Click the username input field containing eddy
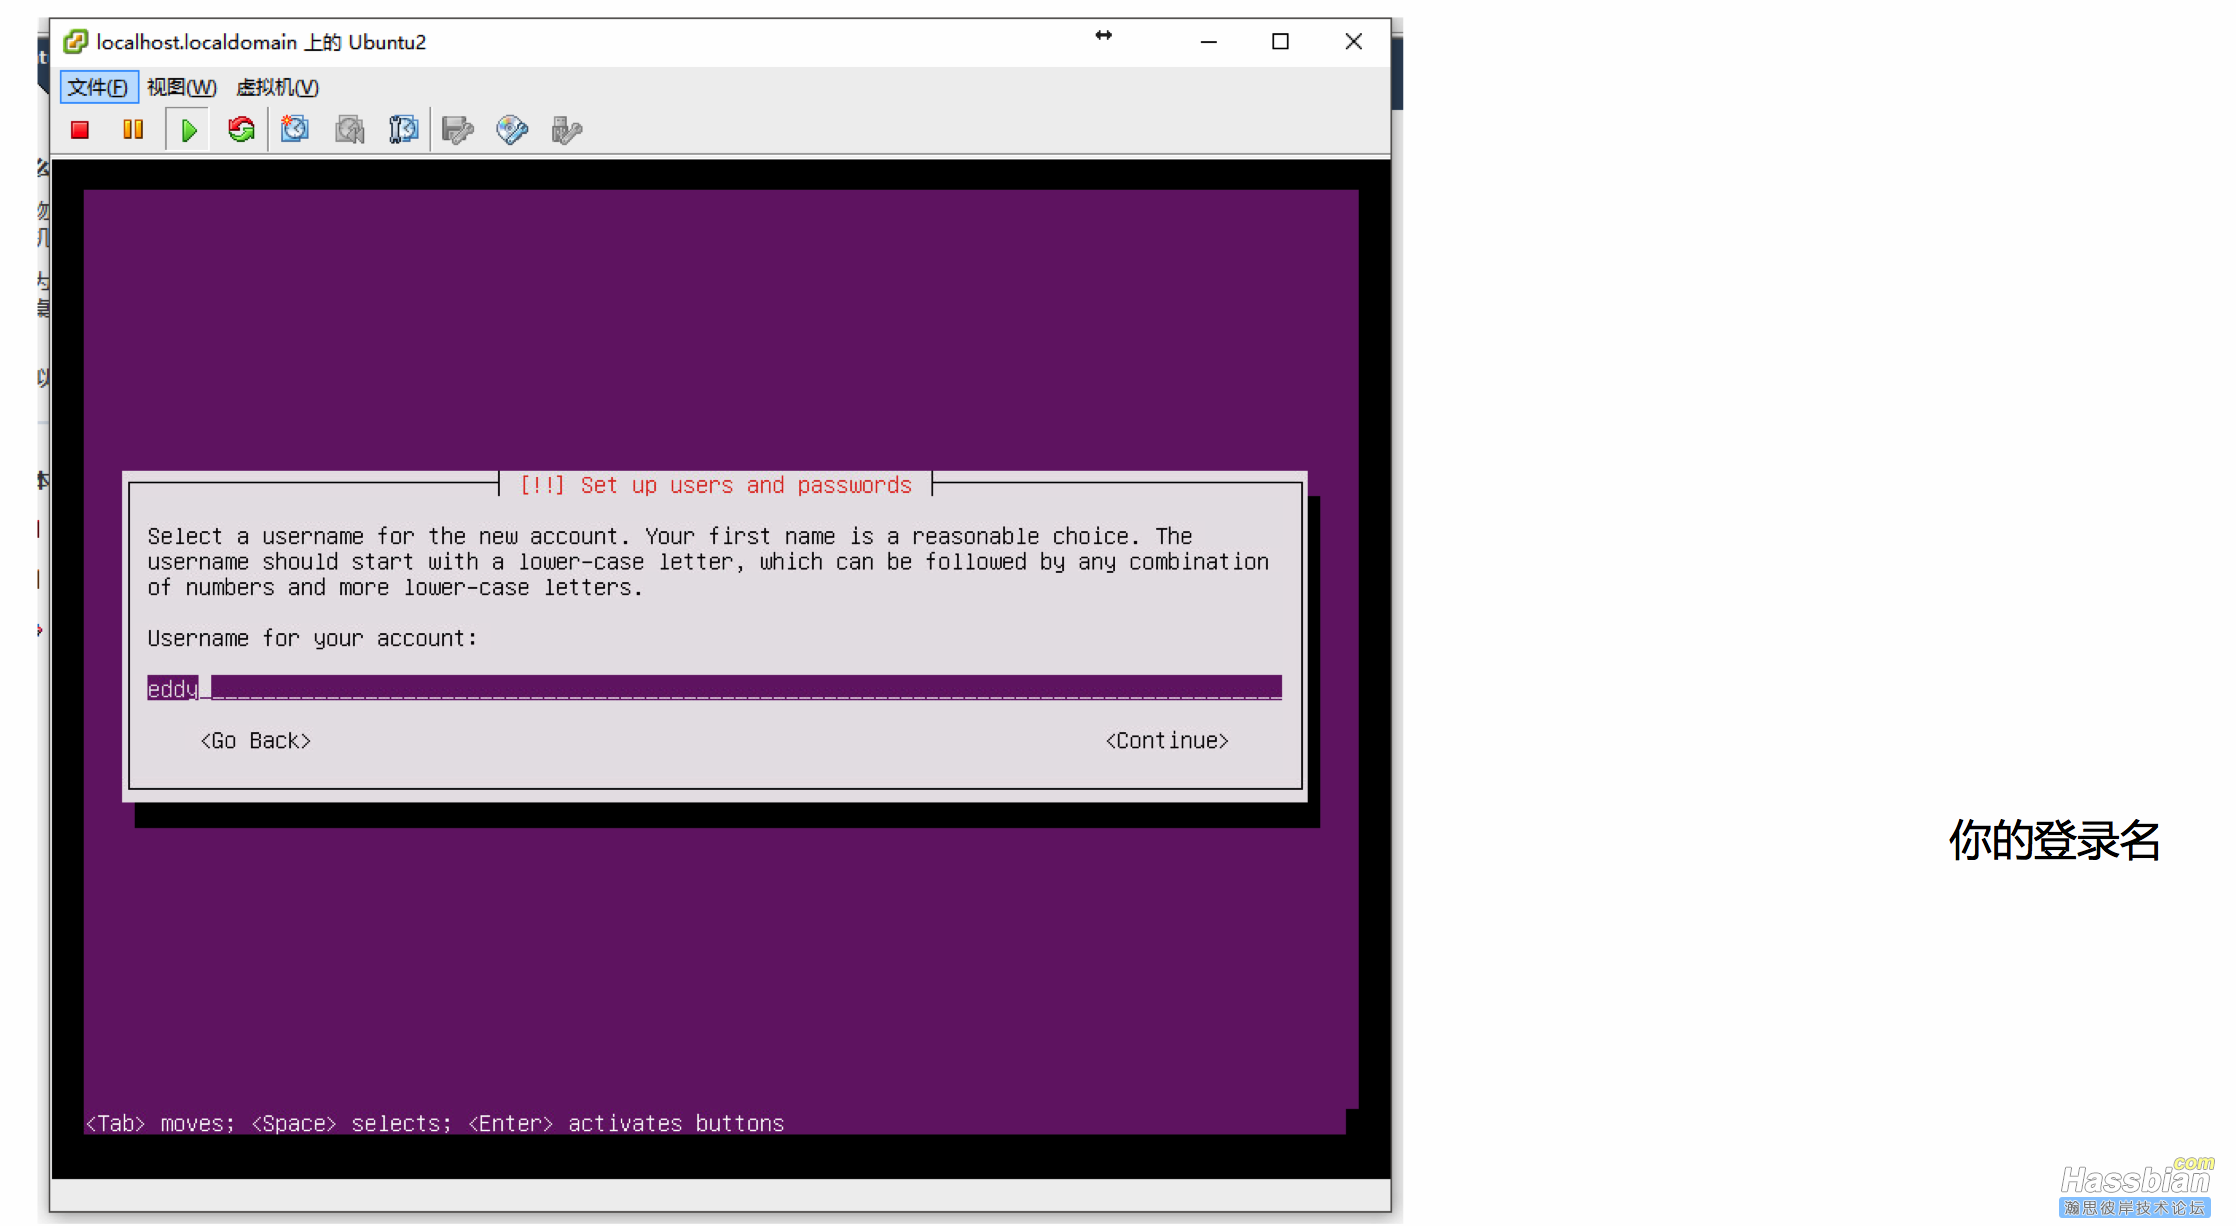 pos(714,688)
